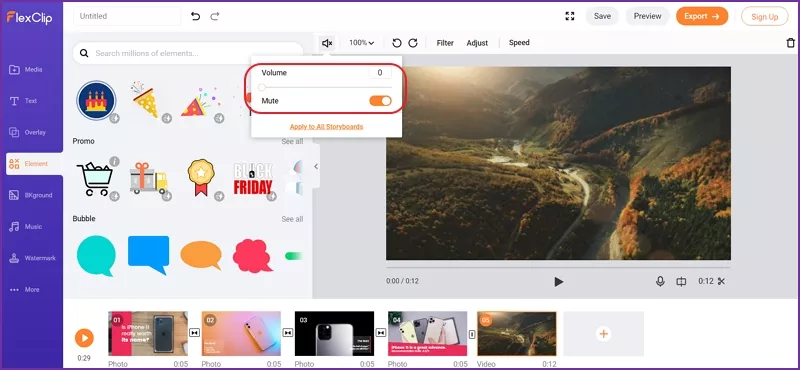Click transition between clips 03 and 04
The height and width of the screenshot is (370, 800).
381,333
